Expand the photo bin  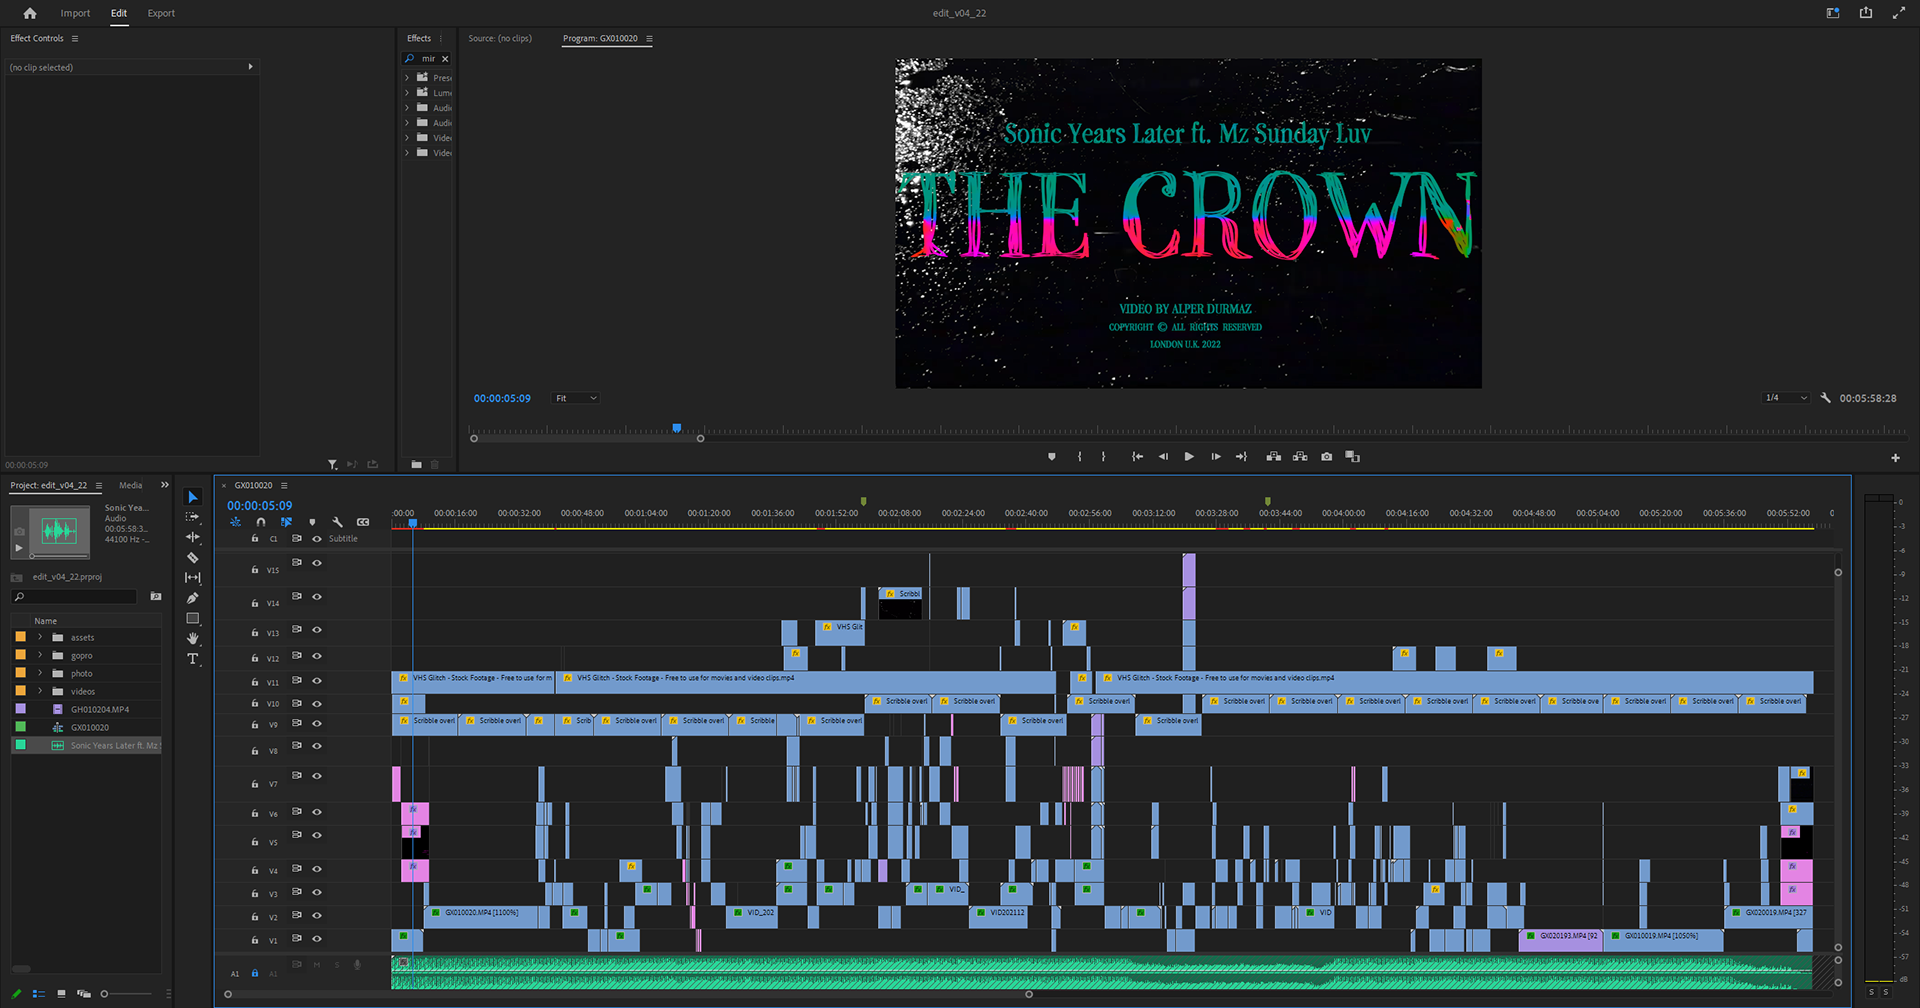40,673
